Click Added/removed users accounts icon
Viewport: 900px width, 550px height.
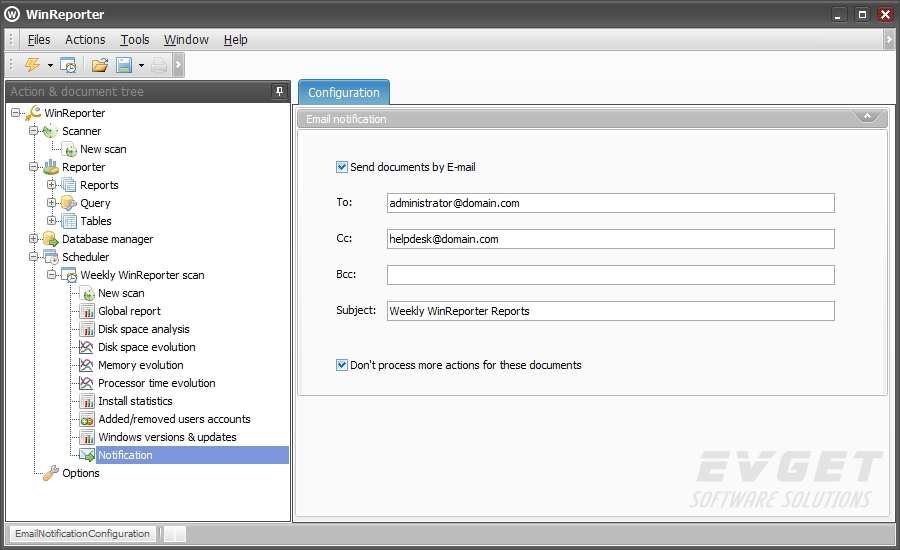87,419
